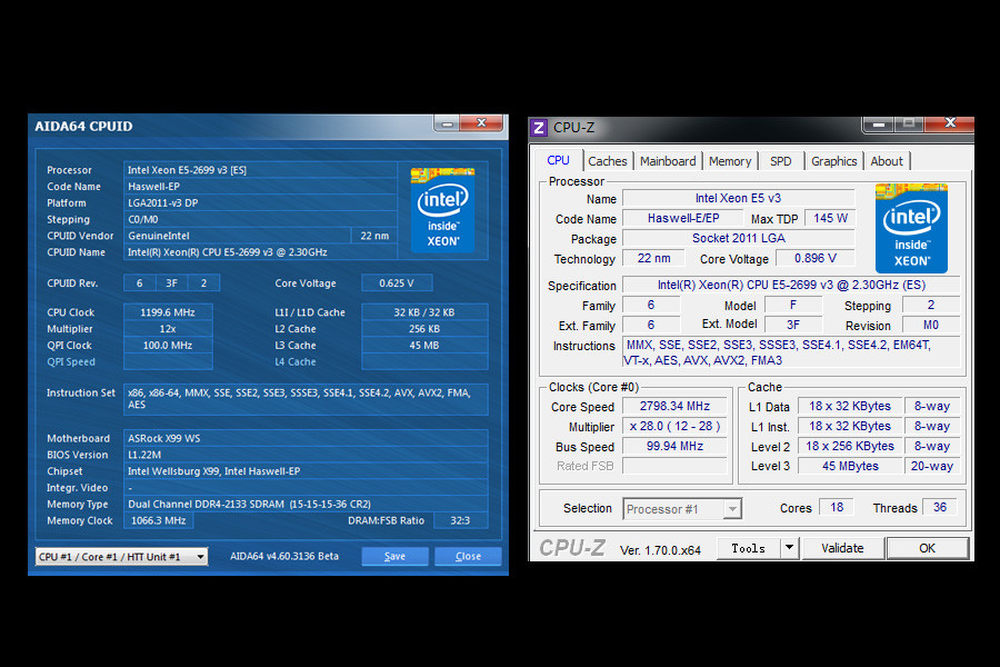
Task: Click the CPU-Z Code Name value 'Haswell-E/EP'
Action: tap(683, 218)
